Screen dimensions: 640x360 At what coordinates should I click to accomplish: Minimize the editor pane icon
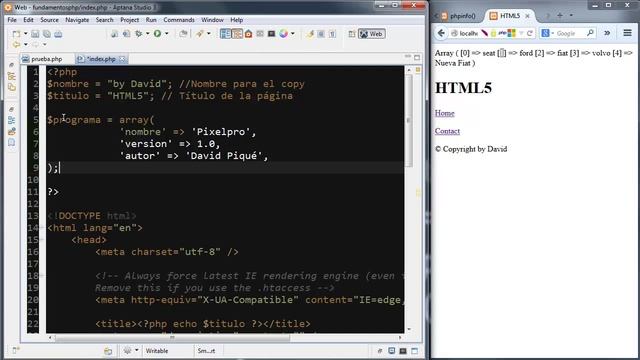click(408, 57)
